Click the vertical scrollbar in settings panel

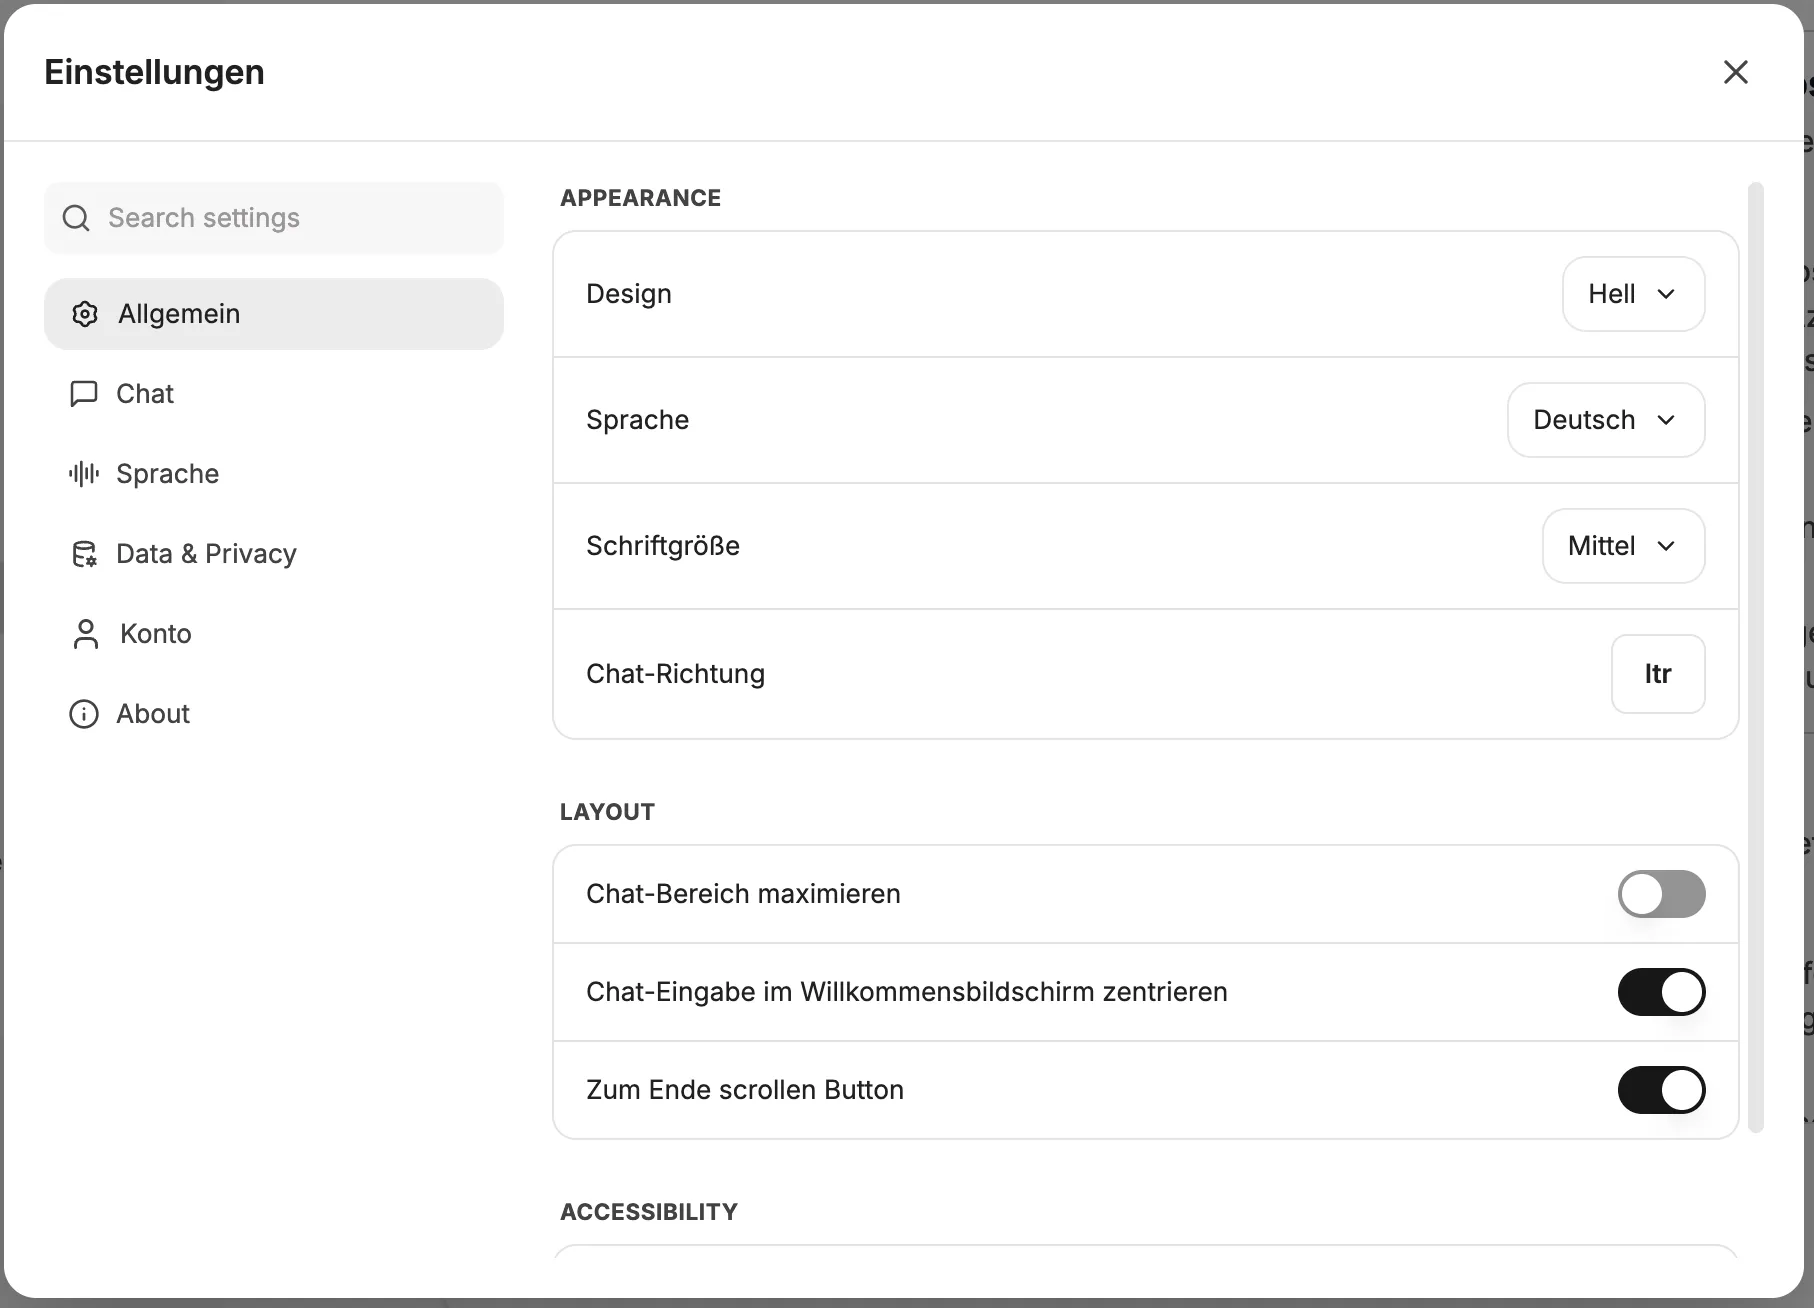[x=1756, y=657]
